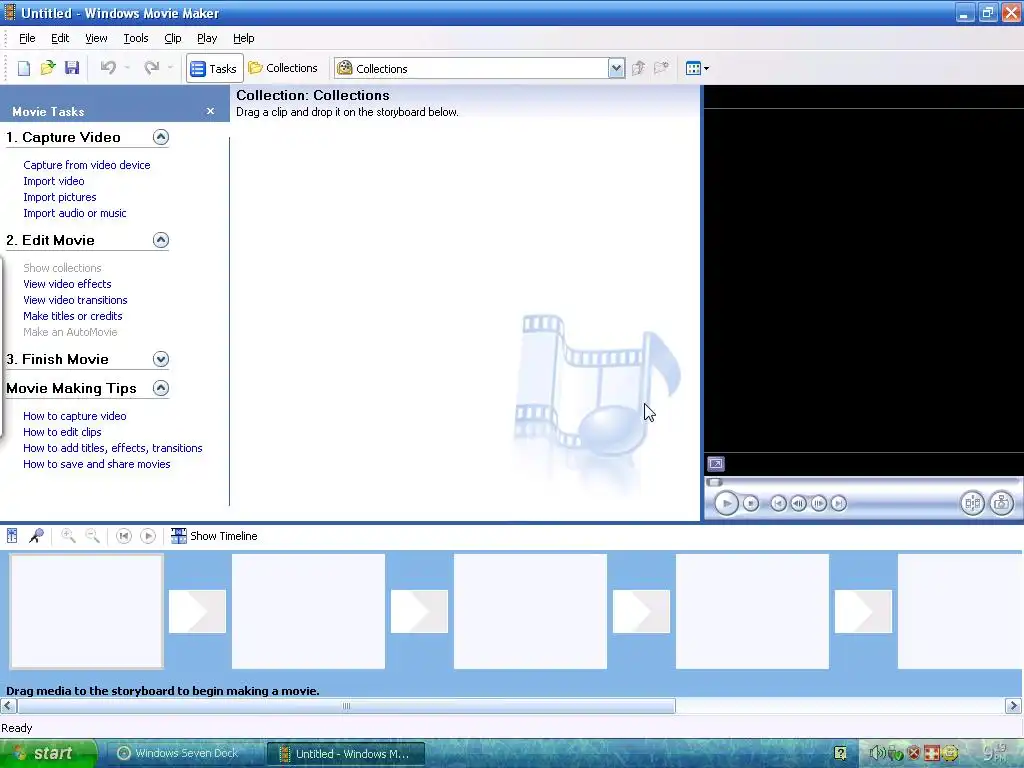Play the storyboard
Viewport: 1024px width, 768px height.
point(148,536)
